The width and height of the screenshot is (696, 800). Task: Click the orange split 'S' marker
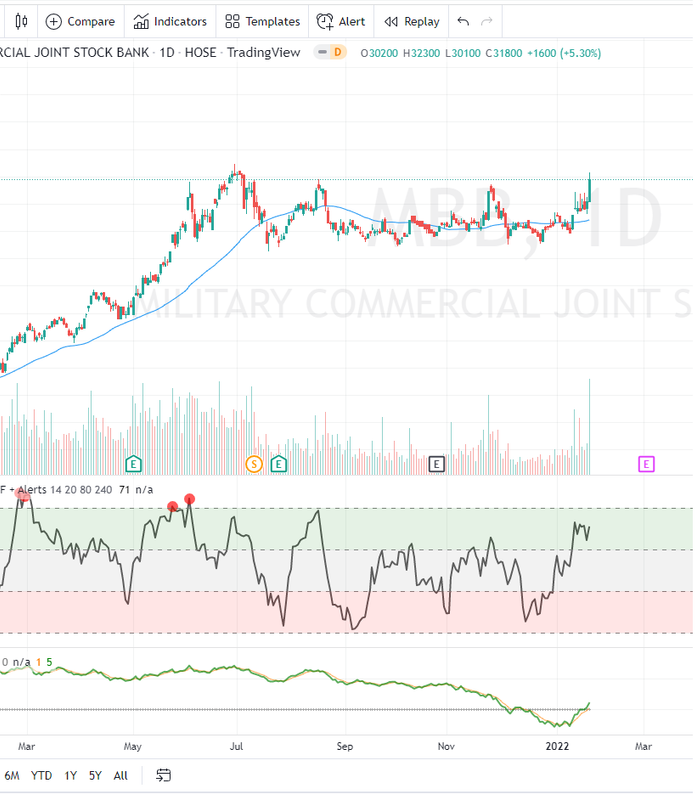tap(254, 465)
